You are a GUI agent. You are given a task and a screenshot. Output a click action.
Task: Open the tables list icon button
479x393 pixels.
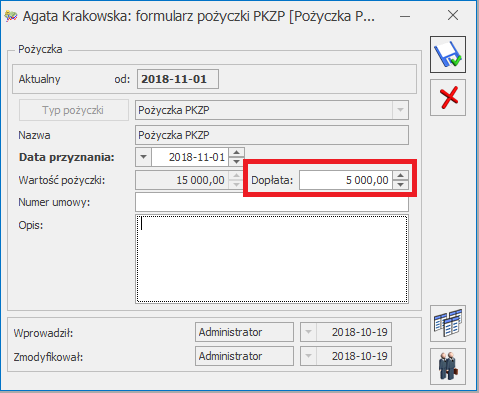click(x=448, y=323)
